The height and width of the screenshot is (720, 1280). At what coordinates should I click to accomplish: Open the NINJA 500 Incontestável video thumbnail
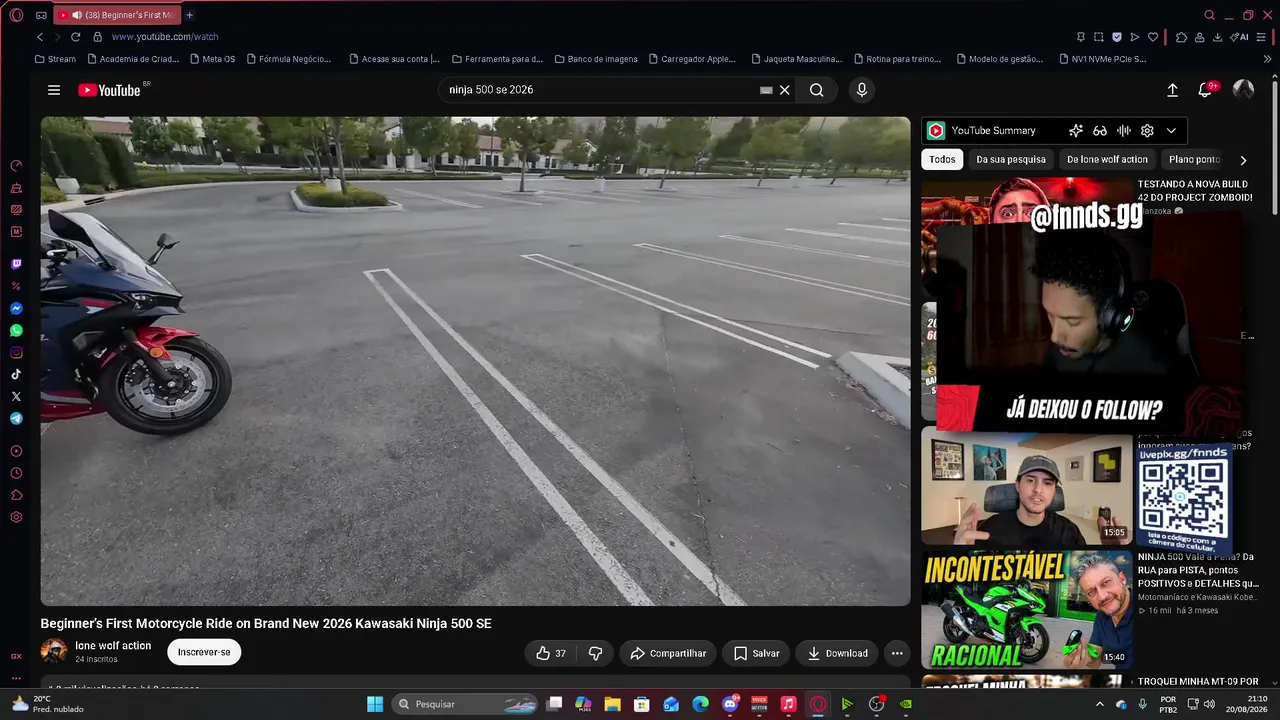click(1026, 609)
